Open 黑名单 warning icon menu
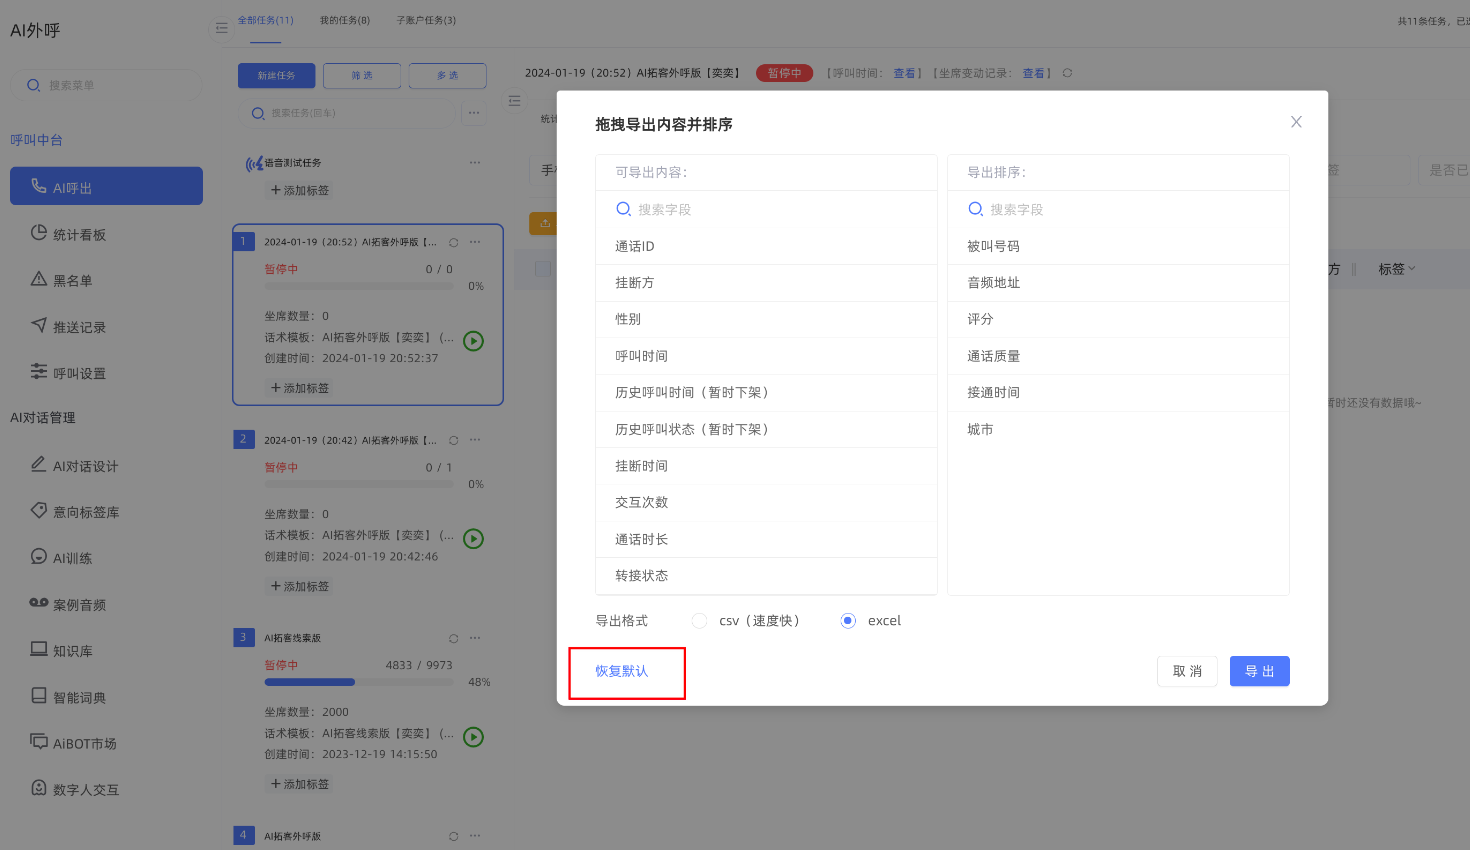 (x=39, y=280)
